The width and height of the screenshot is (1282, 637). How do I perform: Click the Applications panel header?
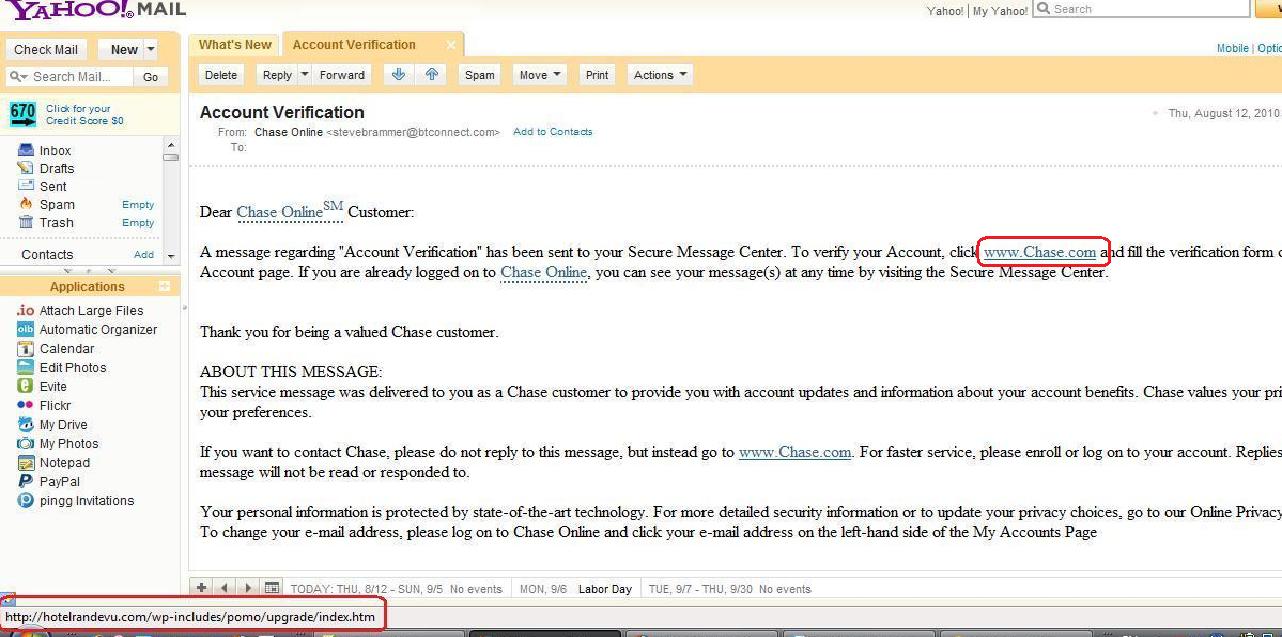[x=88, y=287]
